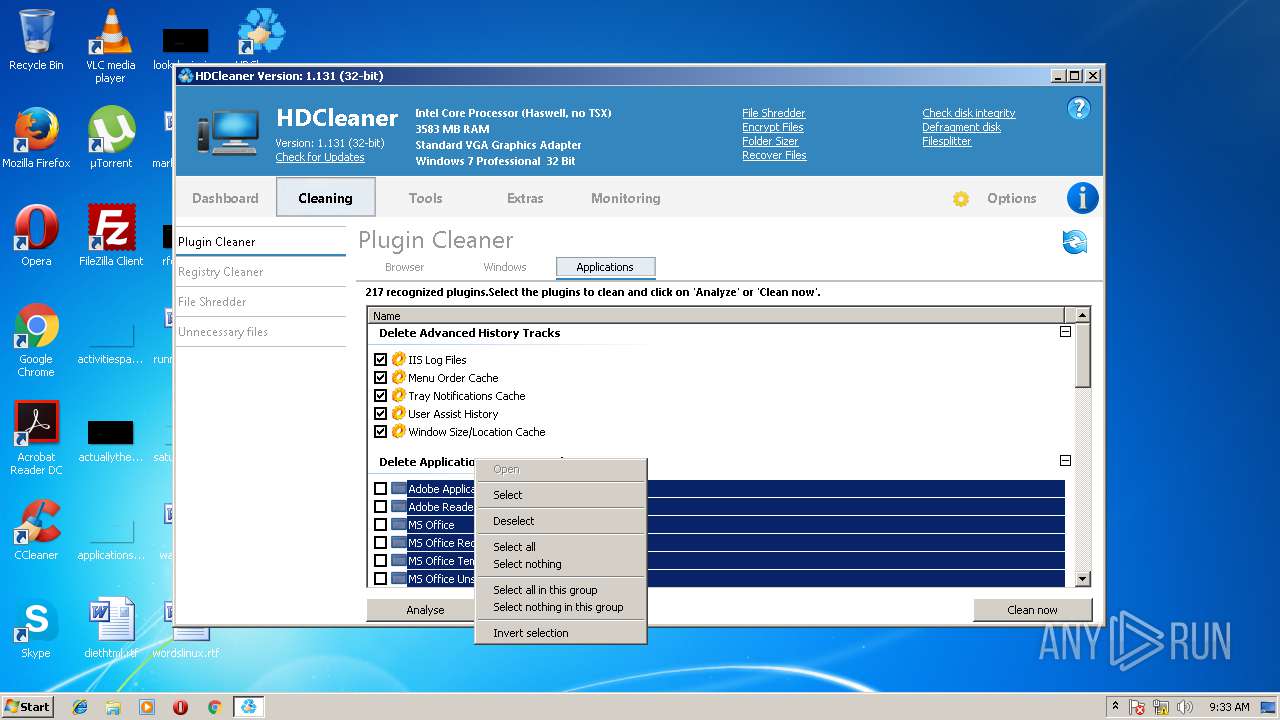Click the Clean now button
The width and height of the screenshot is (1280, 720).
point(1032,610)
